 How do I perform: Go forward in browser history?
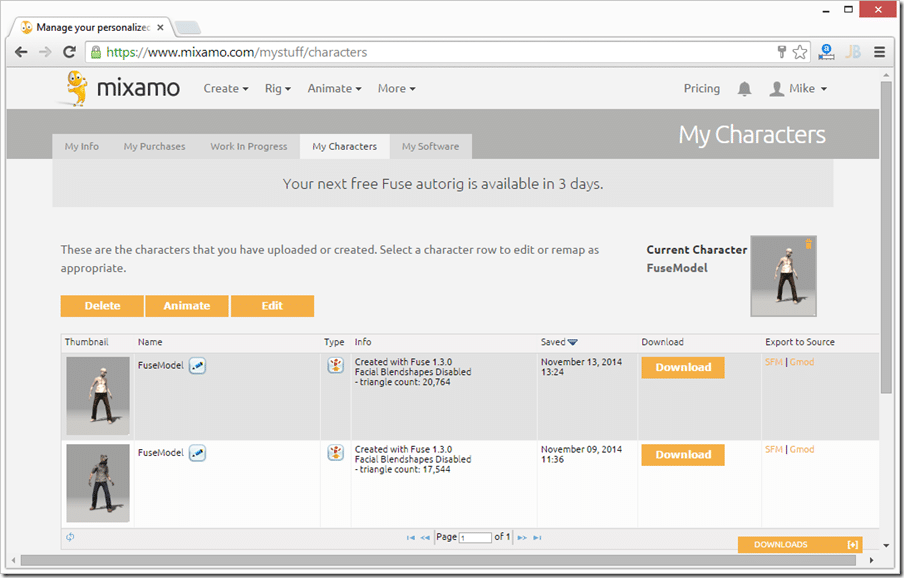click(45, 52)
